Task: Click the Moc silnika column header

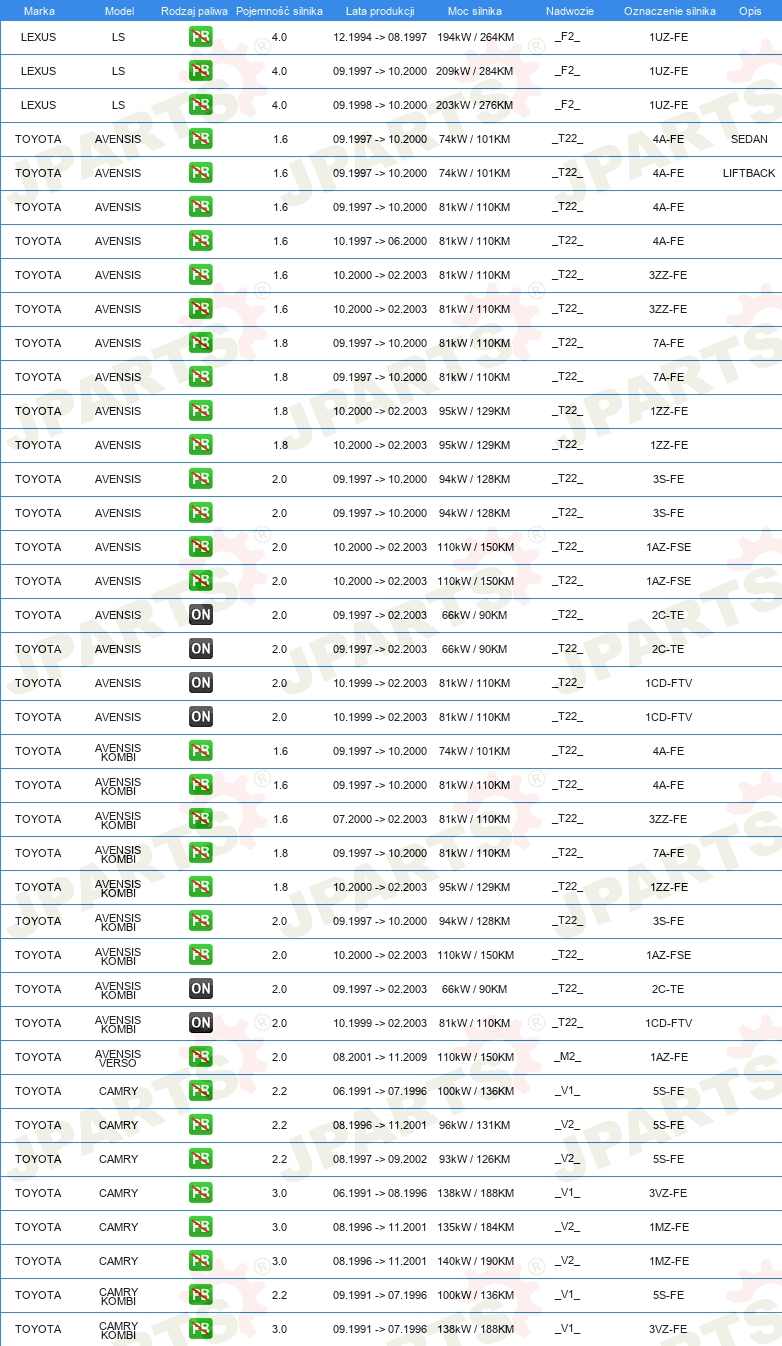Action: pos(475,11)
